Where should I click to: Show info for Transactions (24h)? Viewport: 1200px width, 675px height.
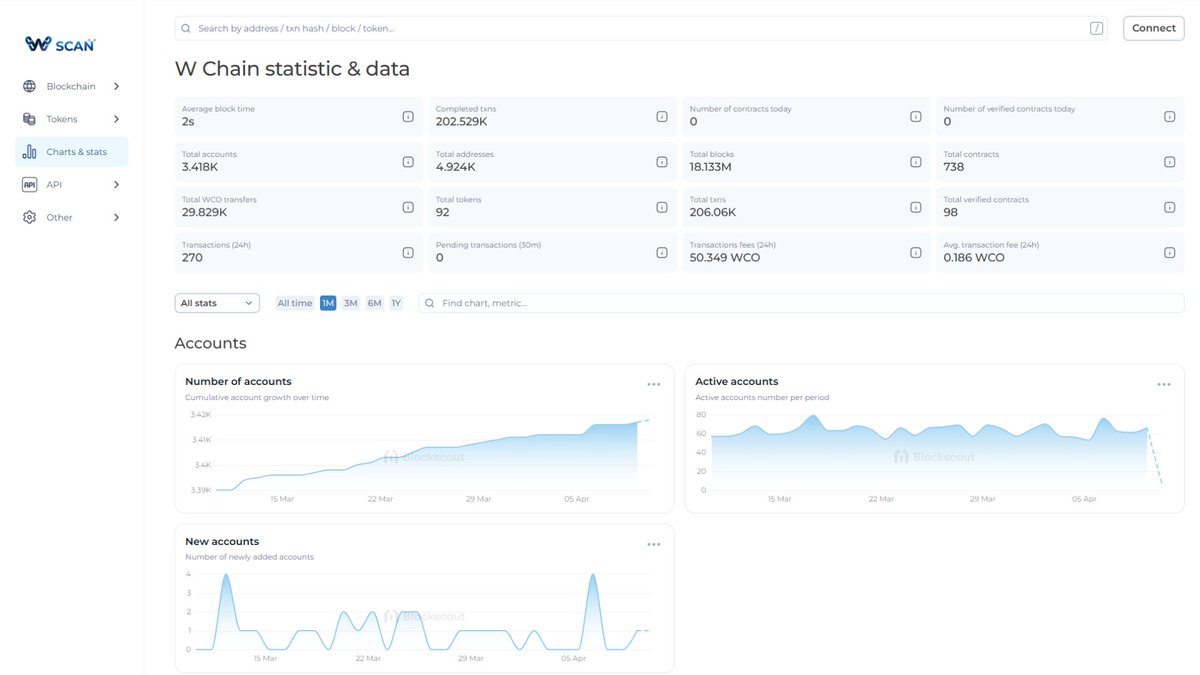(408, 252)
